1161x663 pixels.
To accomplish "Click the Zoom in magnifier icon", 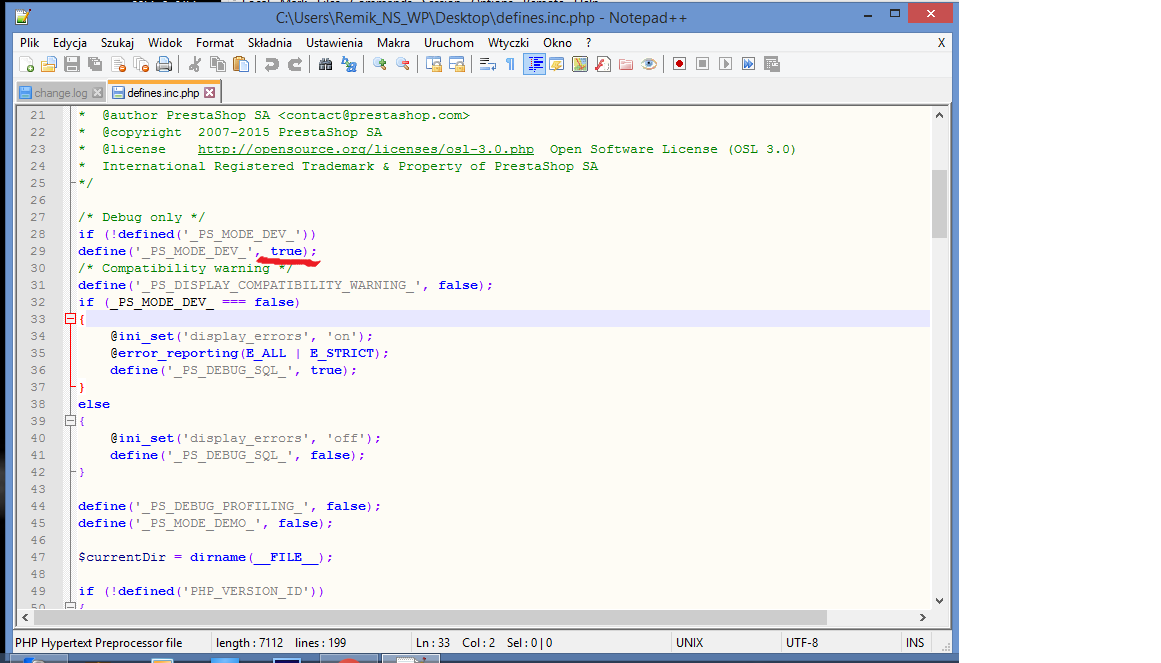I will tap(380, 64).
